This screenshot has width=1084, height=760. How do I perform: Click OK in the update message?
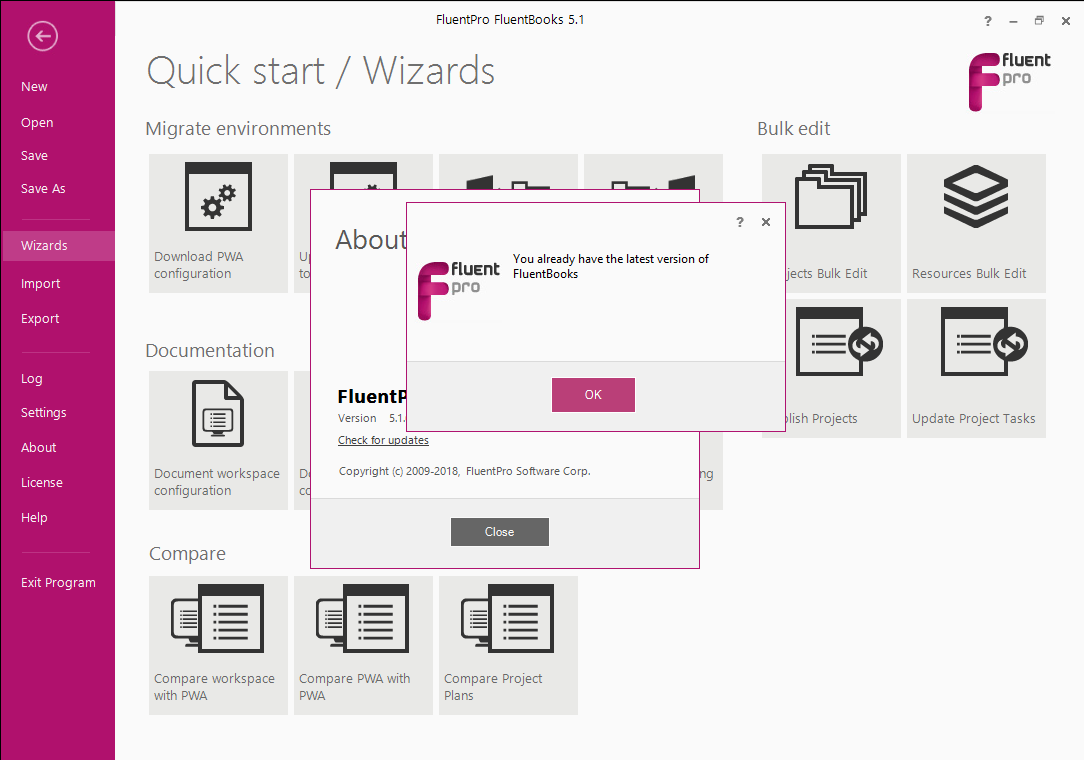pyautogui.click(x=593, y=395)
